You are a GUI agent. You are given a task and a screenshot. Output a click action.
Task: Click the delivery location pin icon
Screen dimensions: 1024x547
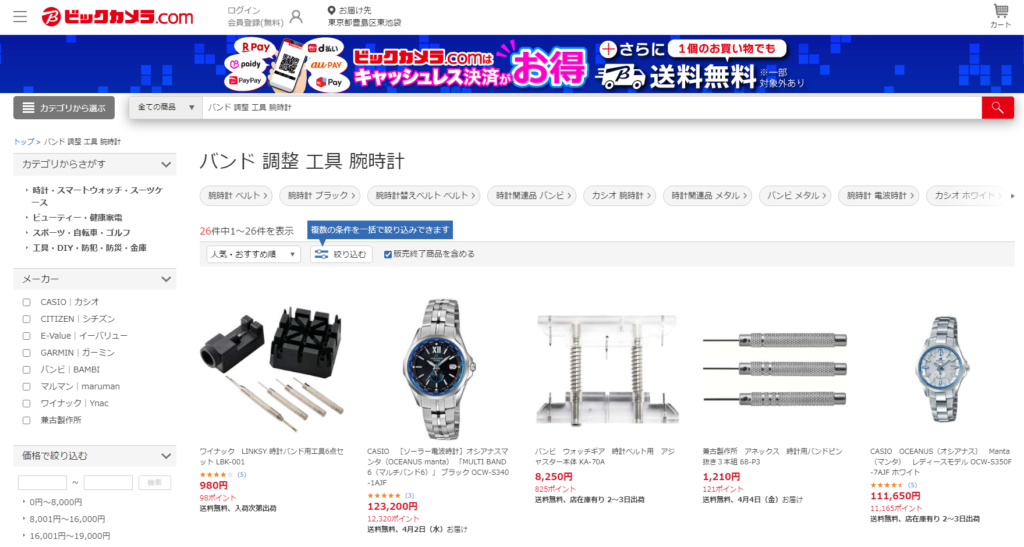pyautogui.click(x=331, y=10)
